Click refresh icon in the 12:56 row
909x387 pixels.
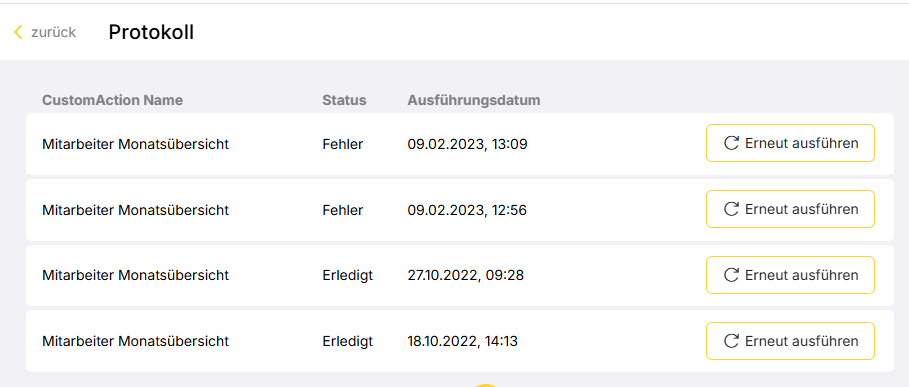coord(732,209)
